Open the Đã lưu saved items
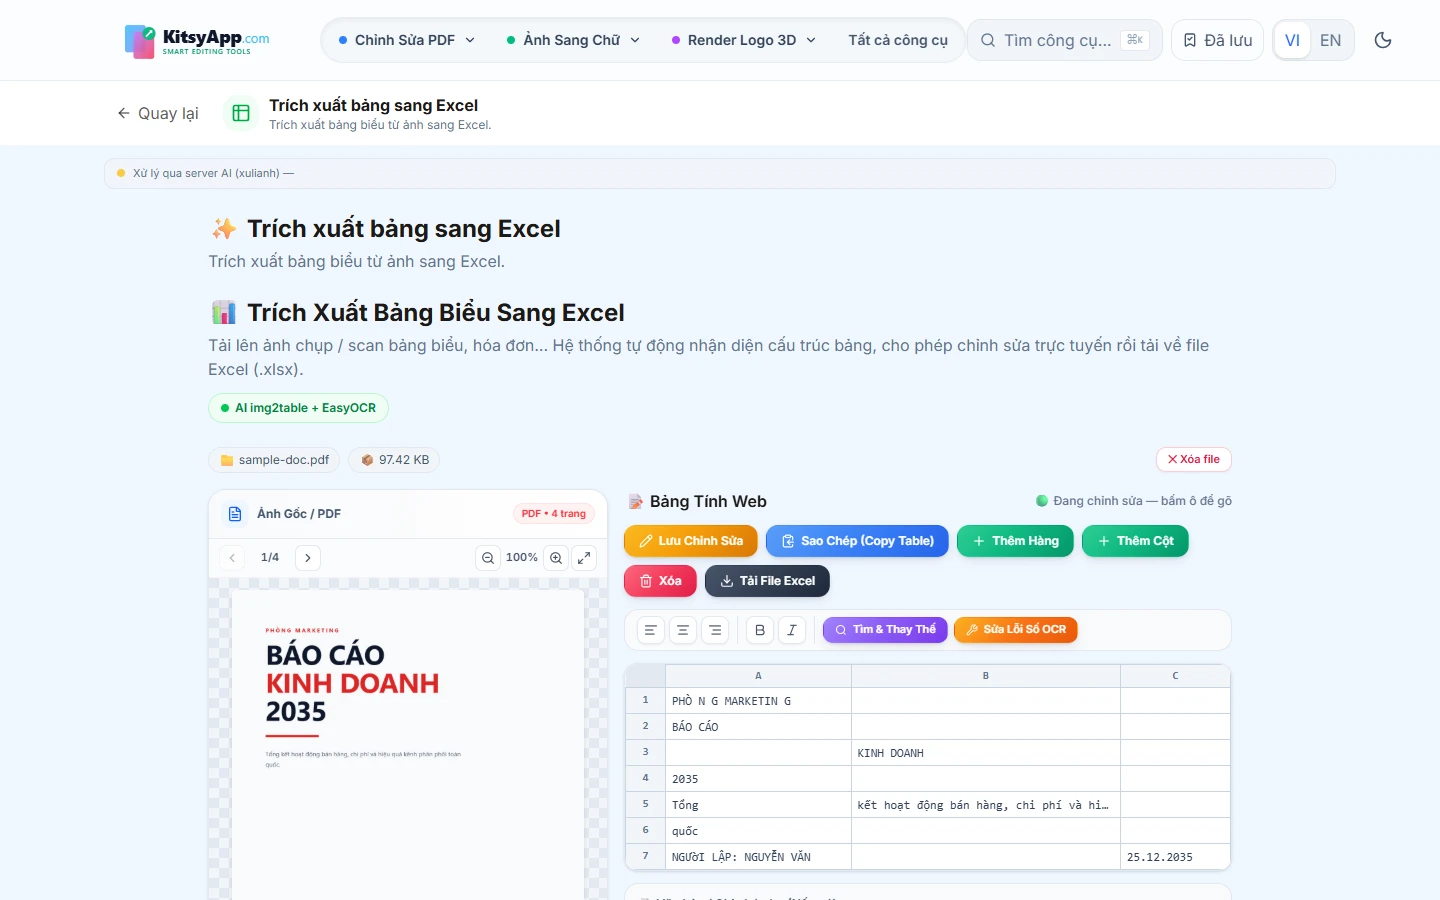 (x=1217, y=40)
